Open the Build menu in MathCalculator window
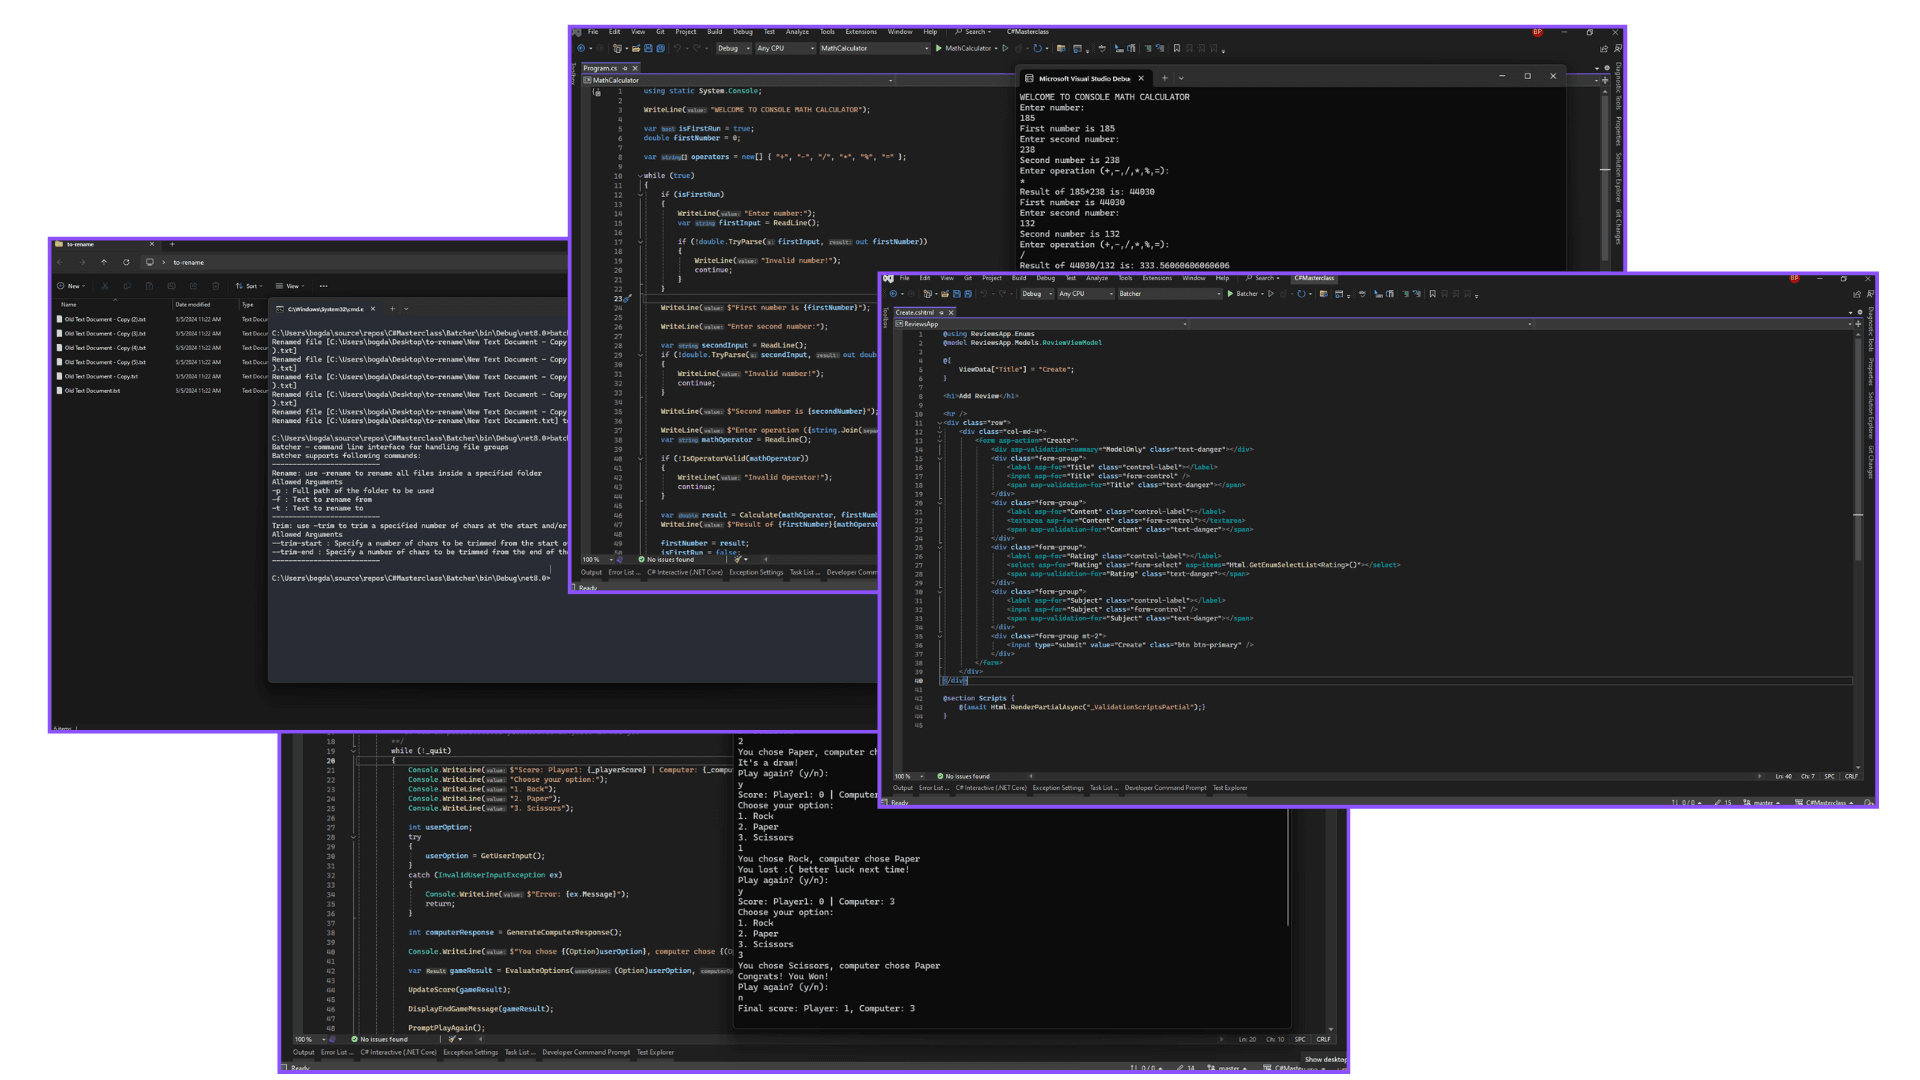 click(x=714, y=32)
